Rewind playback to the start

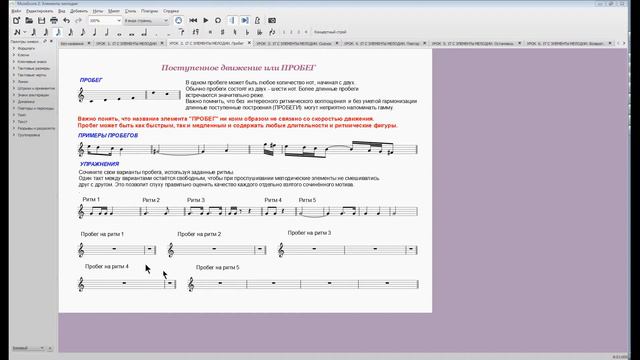[x=193, y=20]
